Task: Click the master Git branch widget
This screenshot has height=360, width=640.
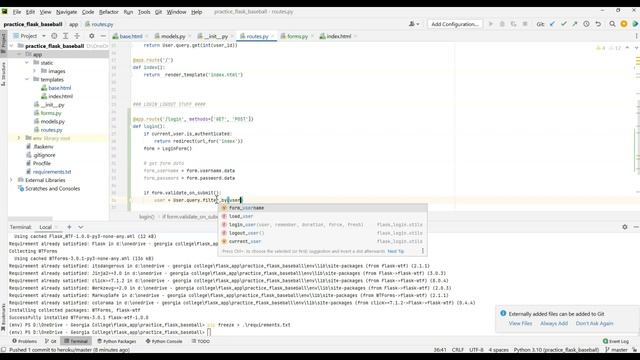Action: click(x=616, y=350)
